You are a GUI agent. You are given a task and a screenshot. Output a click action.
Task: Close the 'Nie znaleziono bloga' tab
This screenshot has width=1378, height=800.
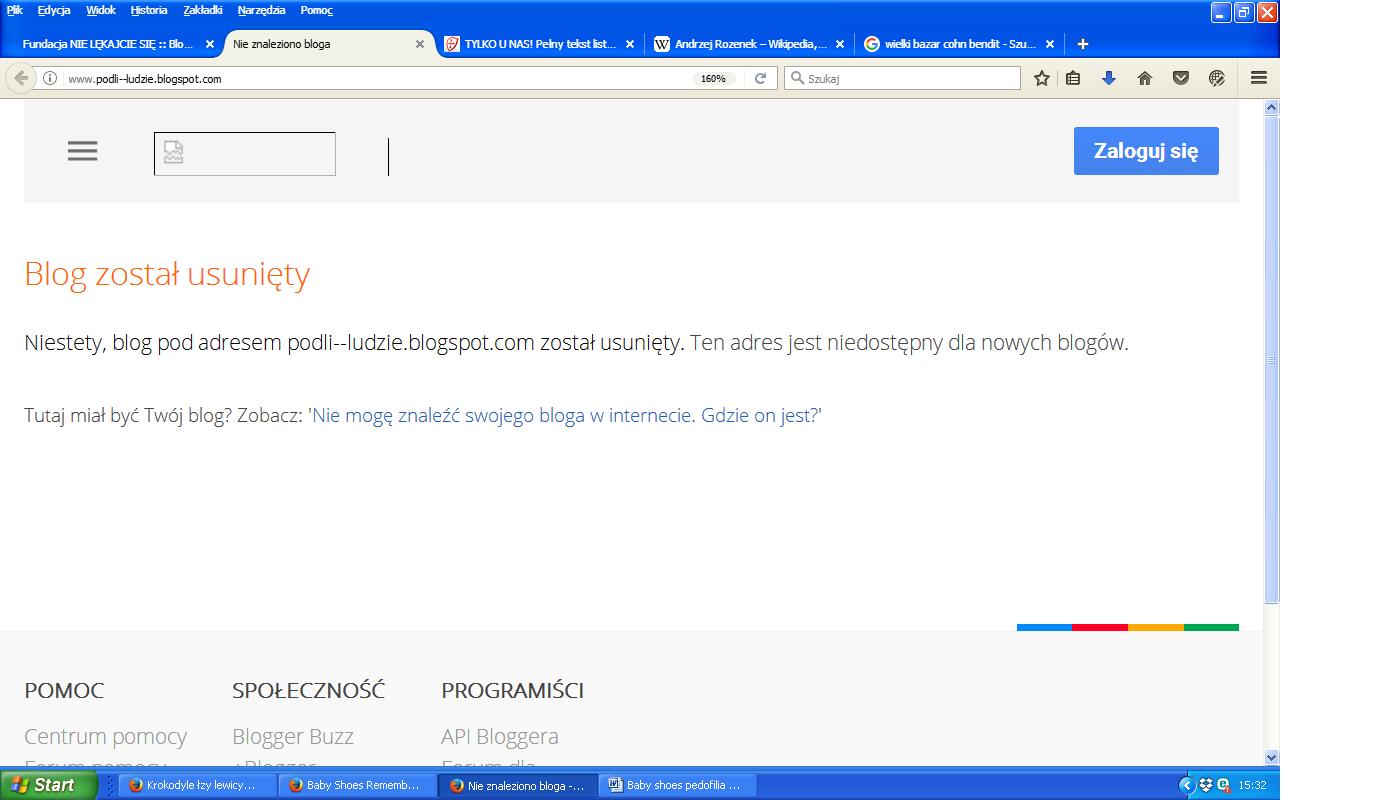tap(420, 44)
